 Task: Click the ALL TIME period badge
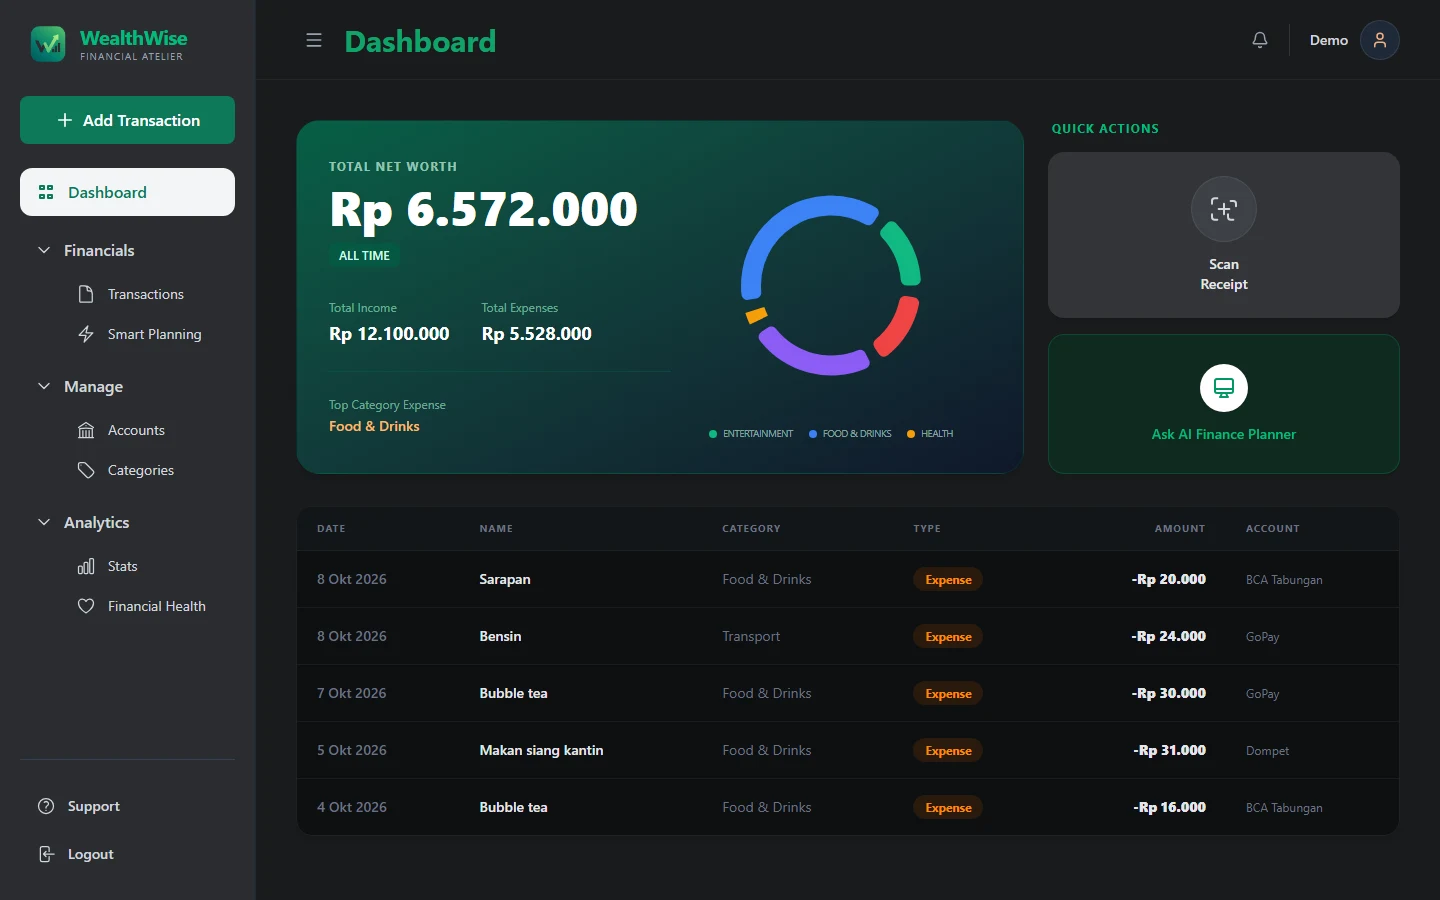tap(364, 256)
